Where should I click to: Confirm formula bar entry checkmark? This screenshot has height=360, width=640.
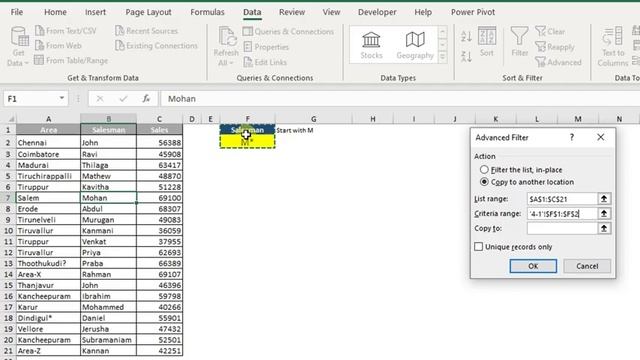(x=123, y=99)
